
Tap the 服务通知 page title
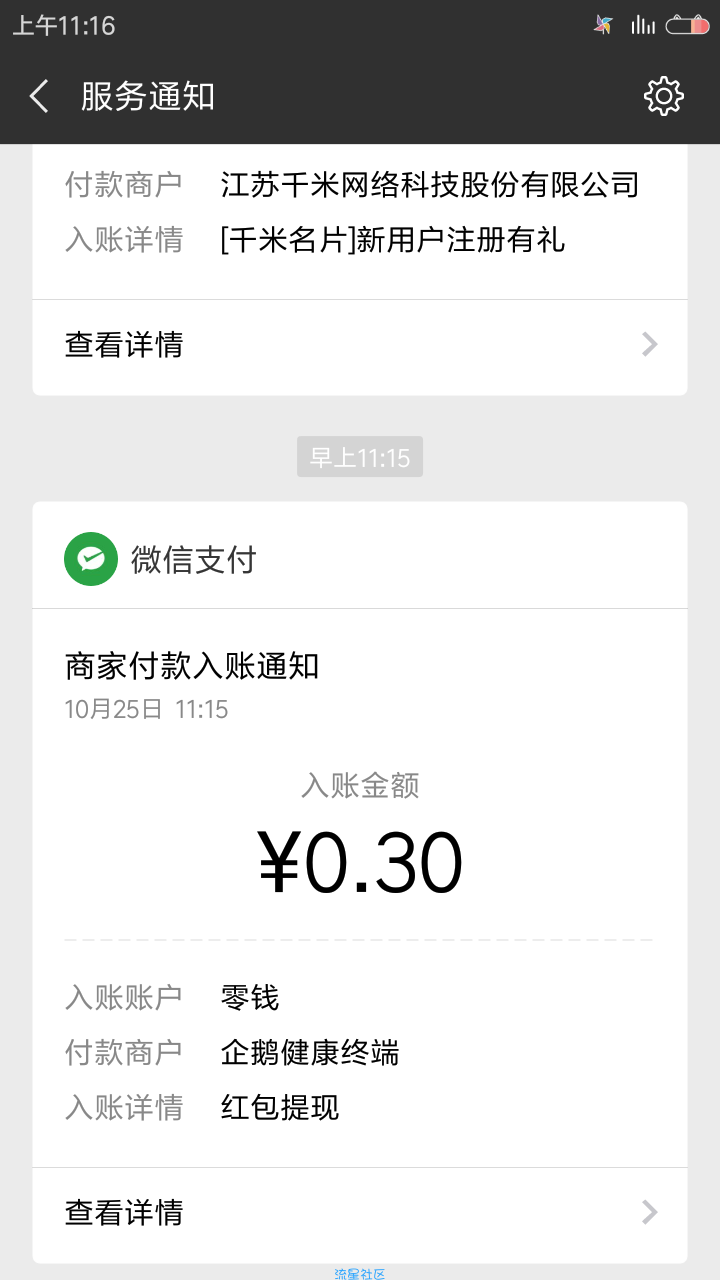click(148, 97)
